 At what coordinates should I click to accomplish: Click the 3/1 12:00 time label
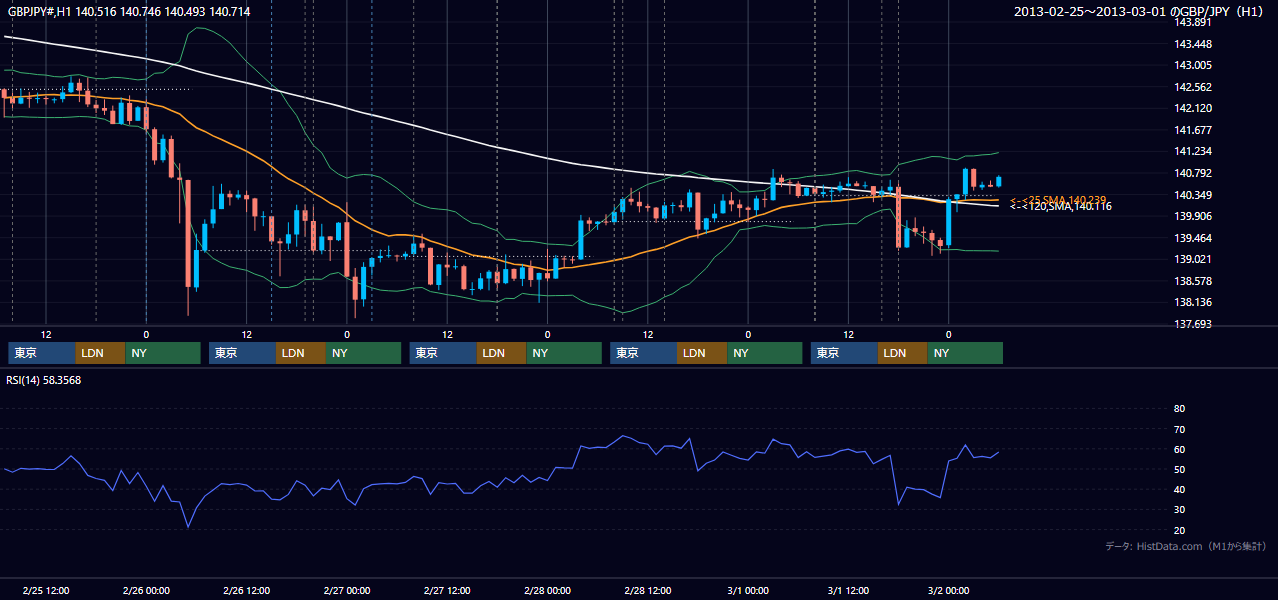[848, 590]
